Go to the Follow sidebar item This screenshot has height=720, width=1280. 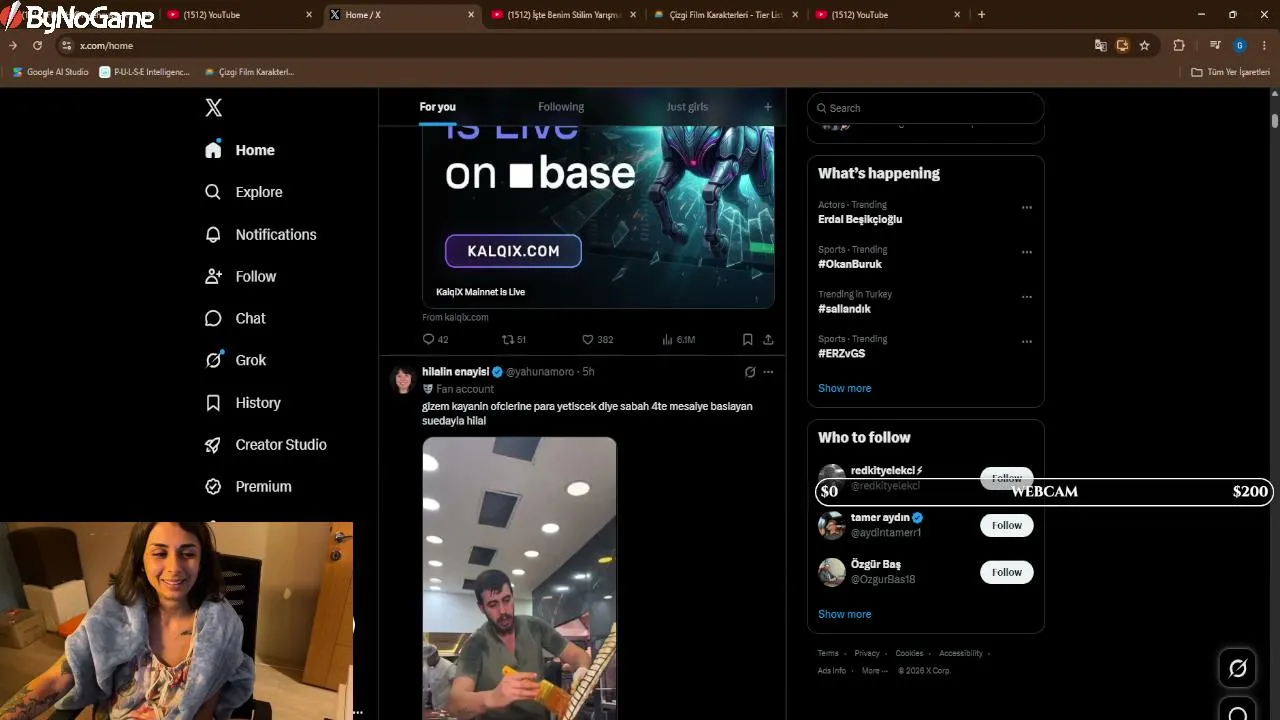pyautogui.click(x=241, y=276)
